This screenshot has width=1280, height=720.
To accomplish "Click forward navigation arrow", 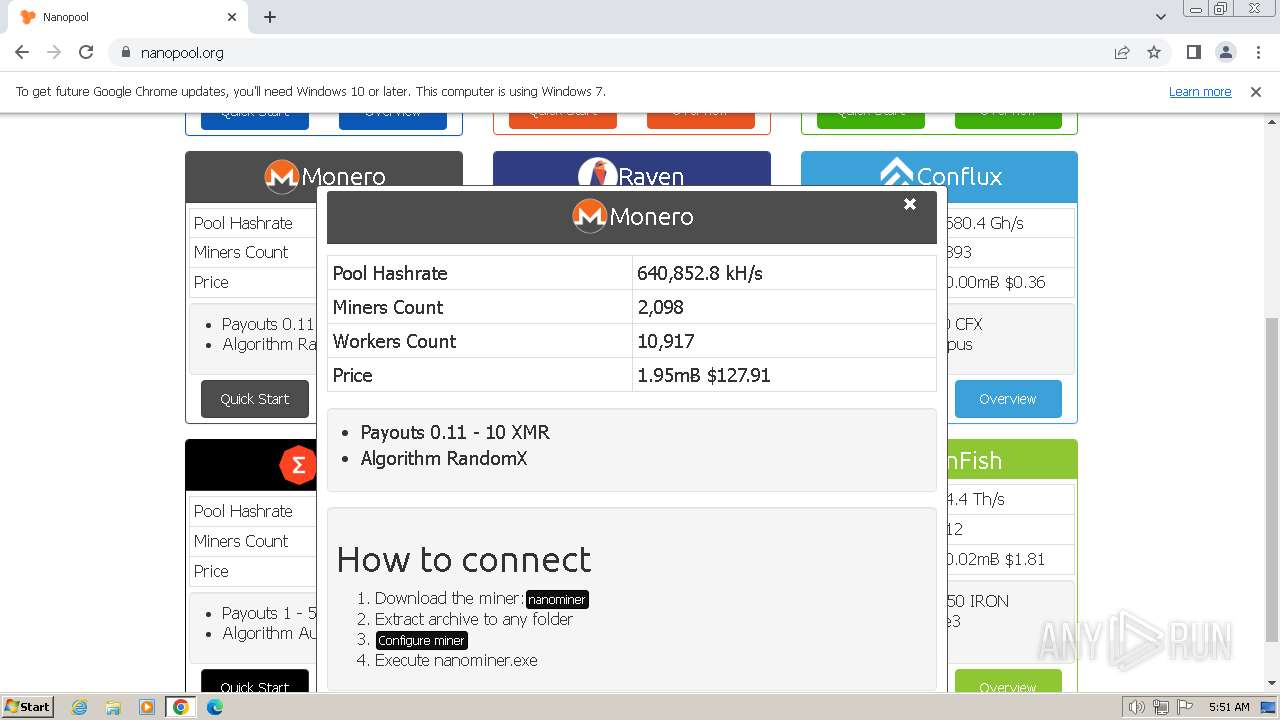I will click(x=54, y=52).
